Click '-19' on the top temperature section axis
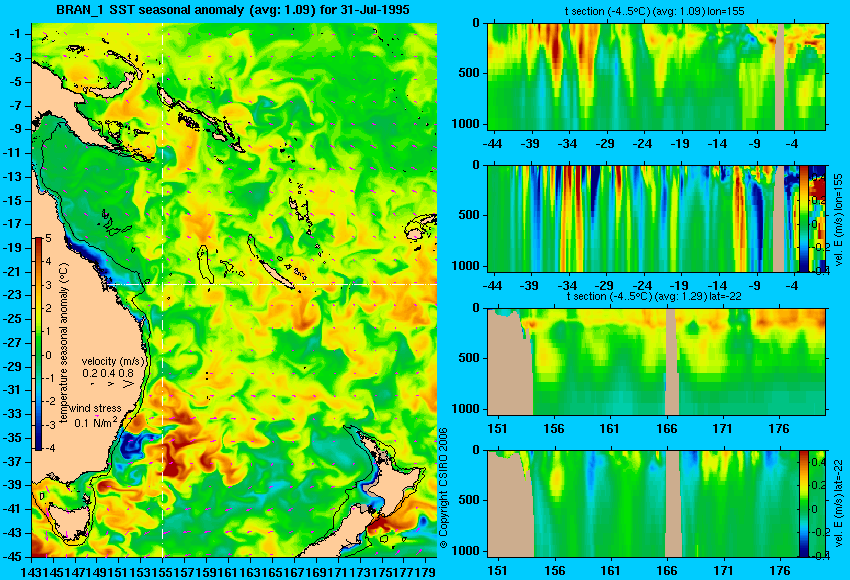 point(679,144)
